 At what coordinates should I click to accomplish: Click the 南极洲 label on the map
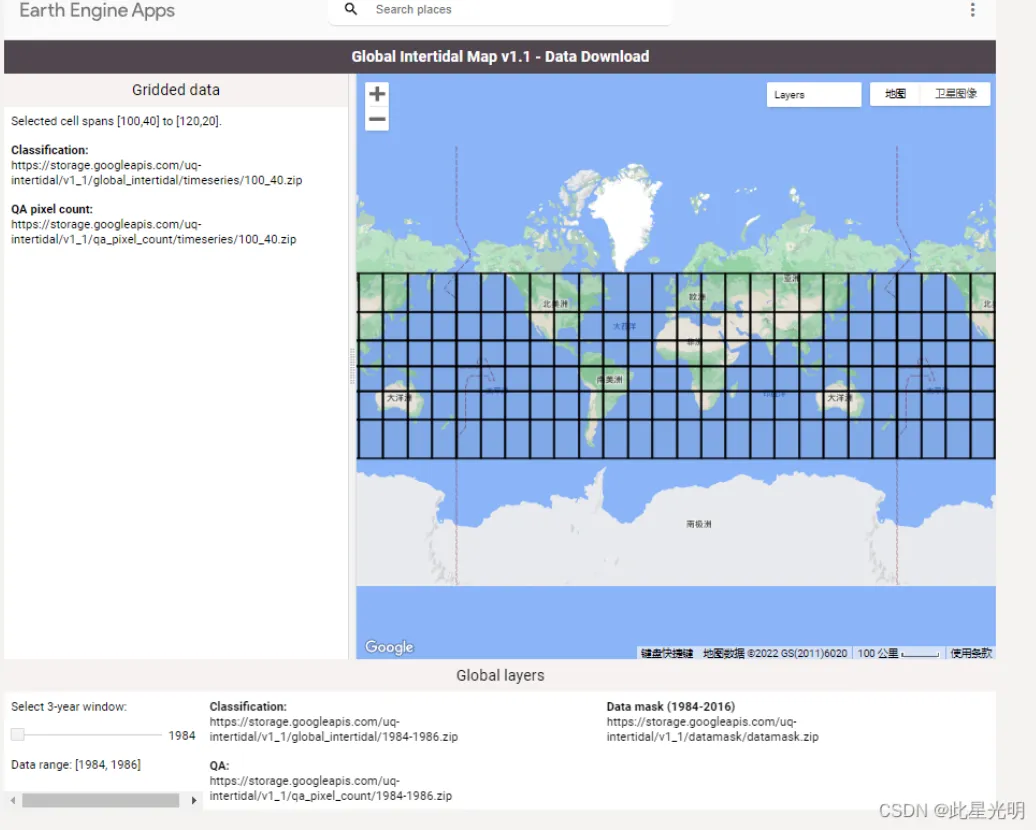[698, 524]
